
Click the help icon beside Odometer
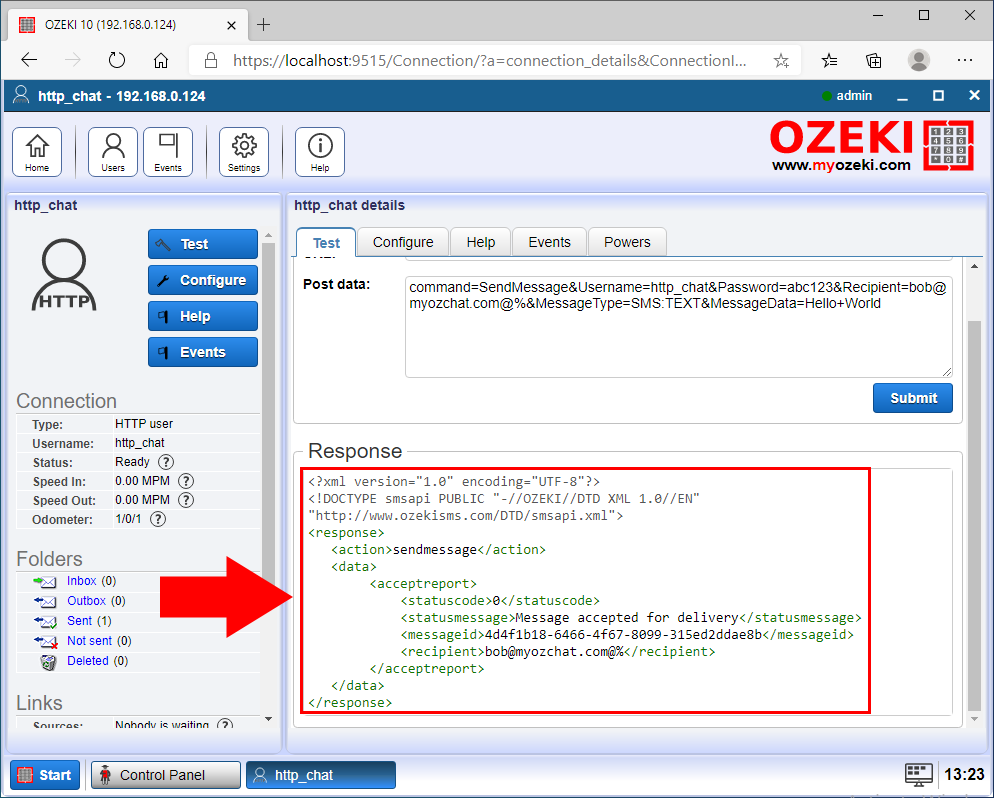pos(158,519)
